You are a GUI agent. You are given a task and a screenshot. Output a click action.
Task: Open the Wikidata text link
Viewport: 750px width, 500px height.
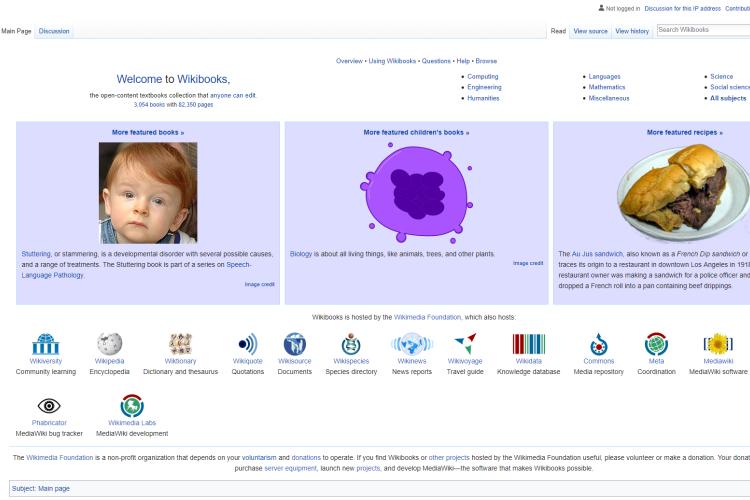529,361
